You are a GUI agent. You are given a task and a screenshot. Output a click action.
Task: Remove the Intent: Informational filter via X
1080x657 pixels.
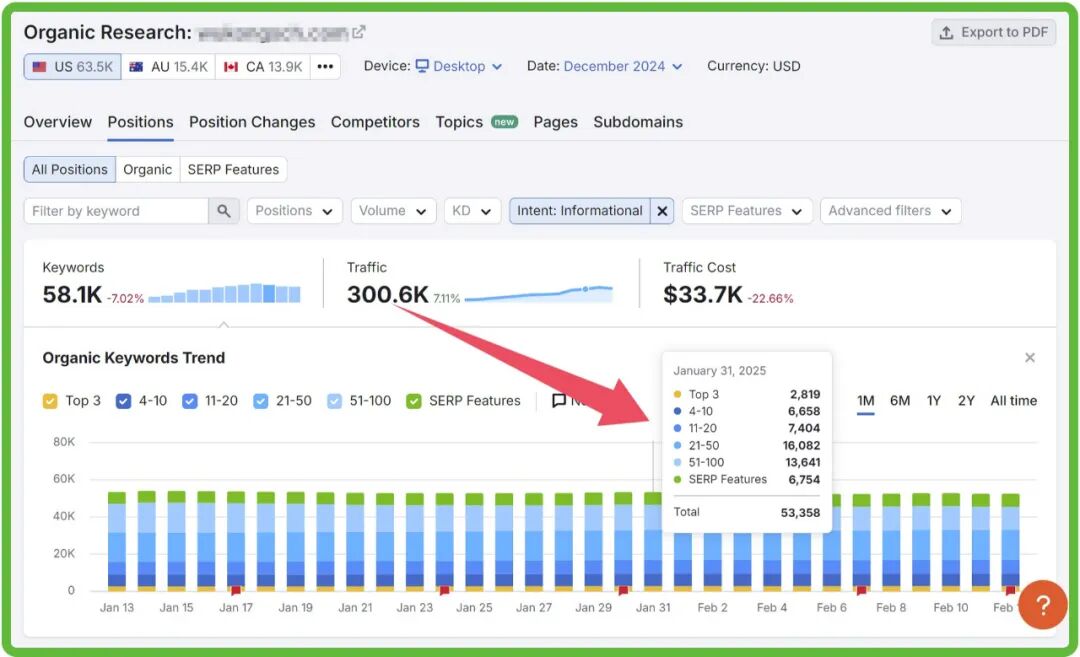coord(661,211)
